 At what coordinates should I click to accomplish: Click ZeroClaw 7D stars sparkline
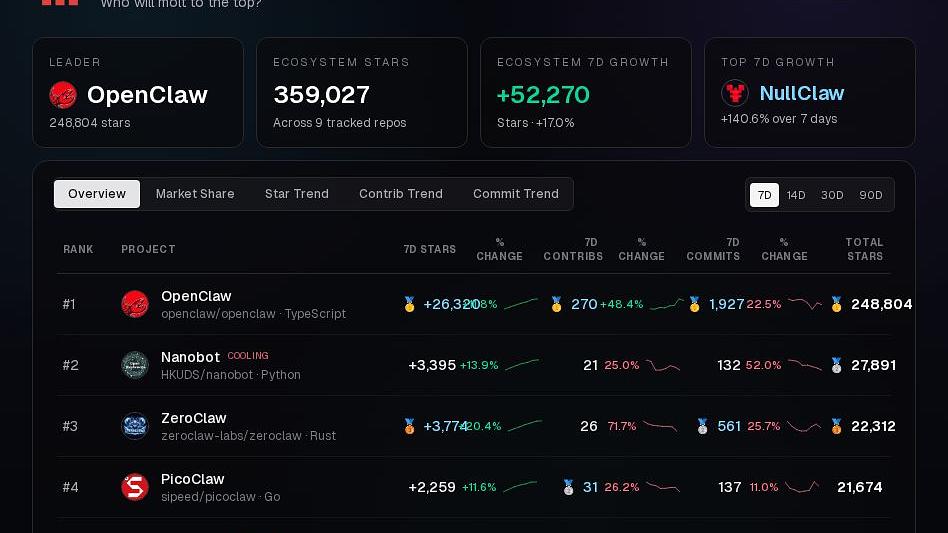525,425
